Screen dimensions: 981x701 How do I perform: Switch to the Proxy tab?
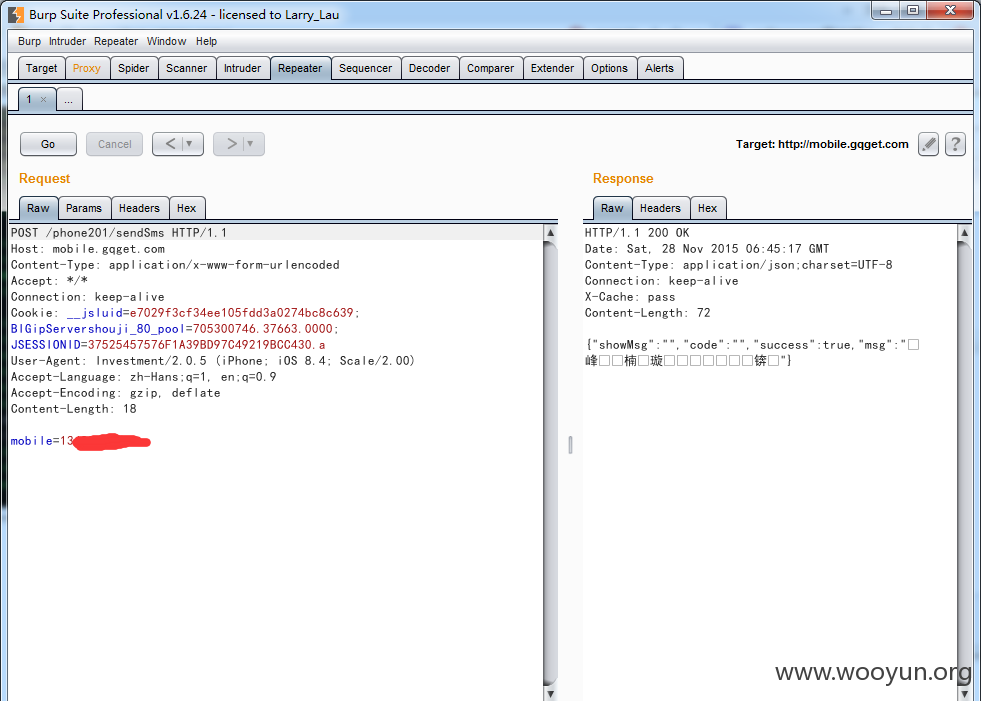click(86, 68)
